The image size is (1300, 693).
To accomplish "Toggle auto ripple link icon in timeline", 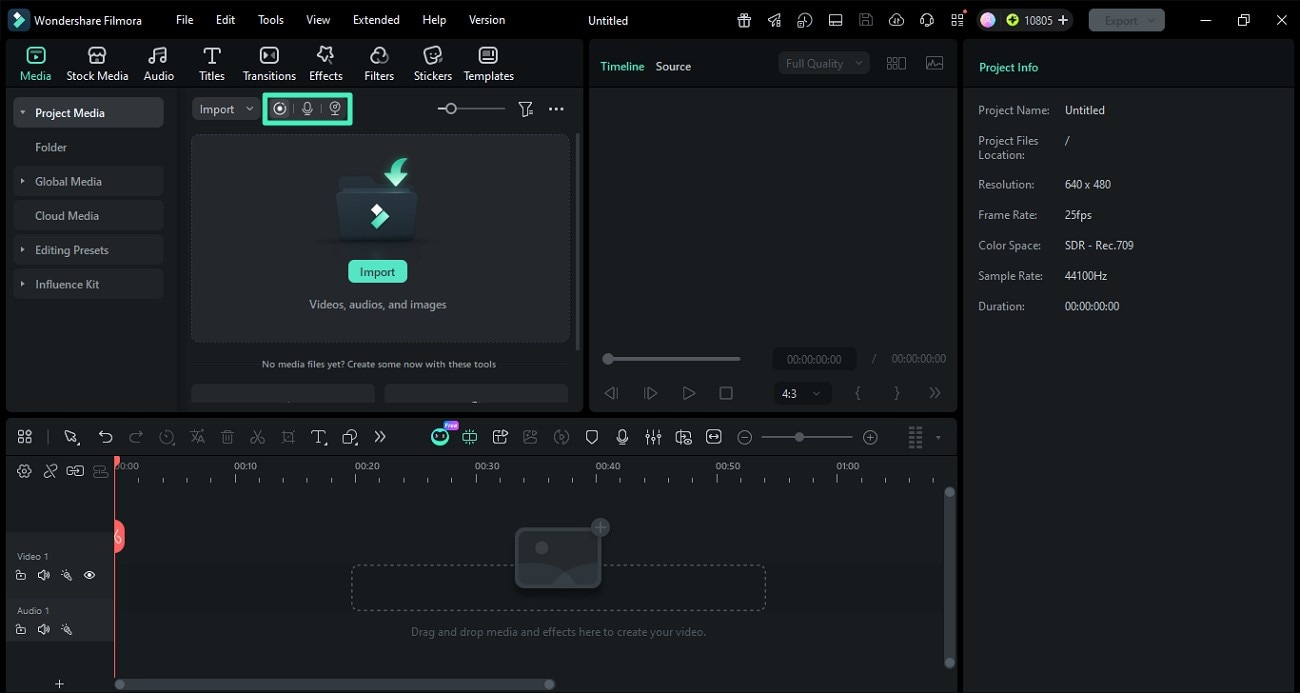I will [x=75, y=471].
